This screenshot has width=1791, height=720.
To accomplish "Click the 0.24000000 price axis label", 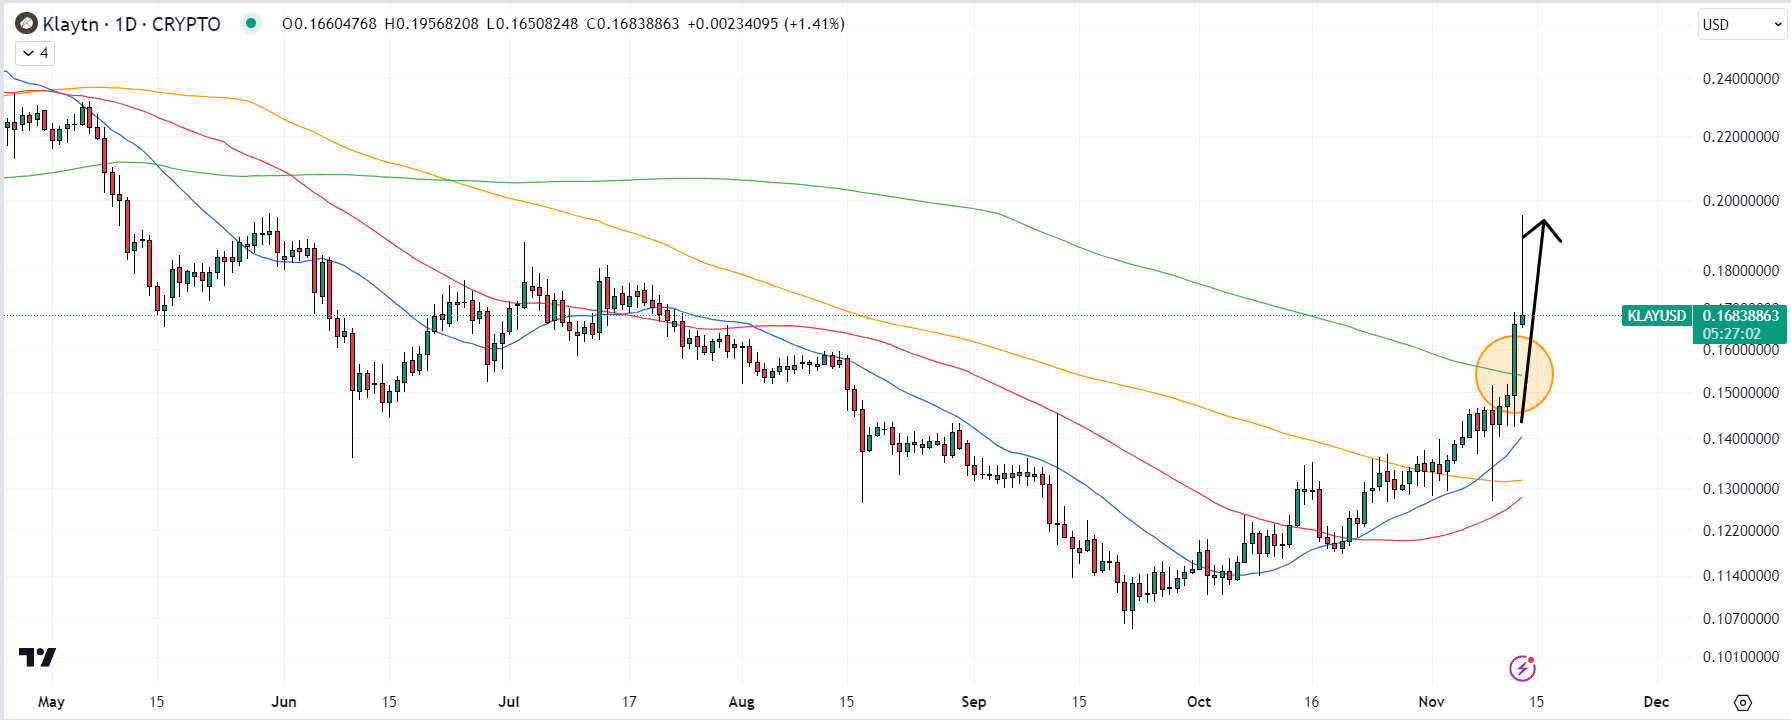I will 1741,79.
